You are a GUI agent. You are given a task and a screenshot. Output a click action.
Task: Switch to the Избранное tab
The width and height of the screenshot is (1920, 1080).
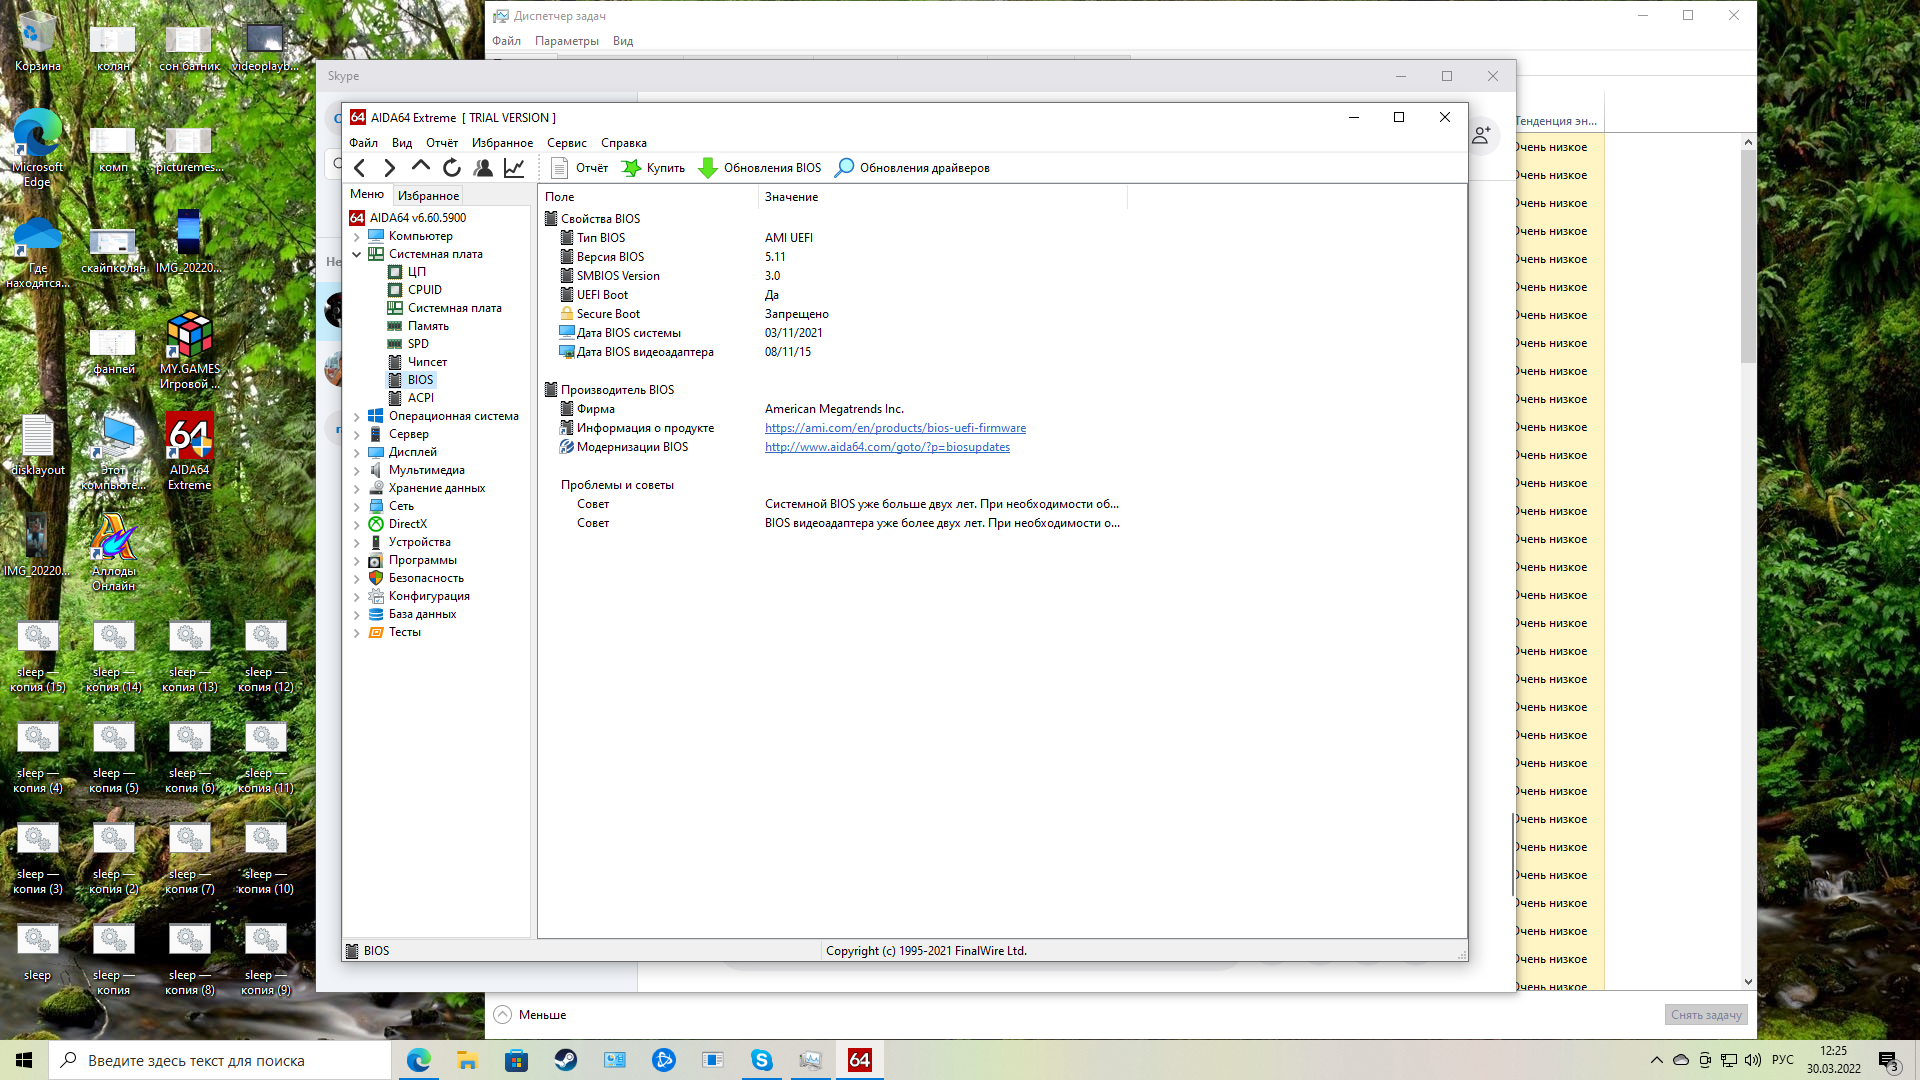[428, 196]
